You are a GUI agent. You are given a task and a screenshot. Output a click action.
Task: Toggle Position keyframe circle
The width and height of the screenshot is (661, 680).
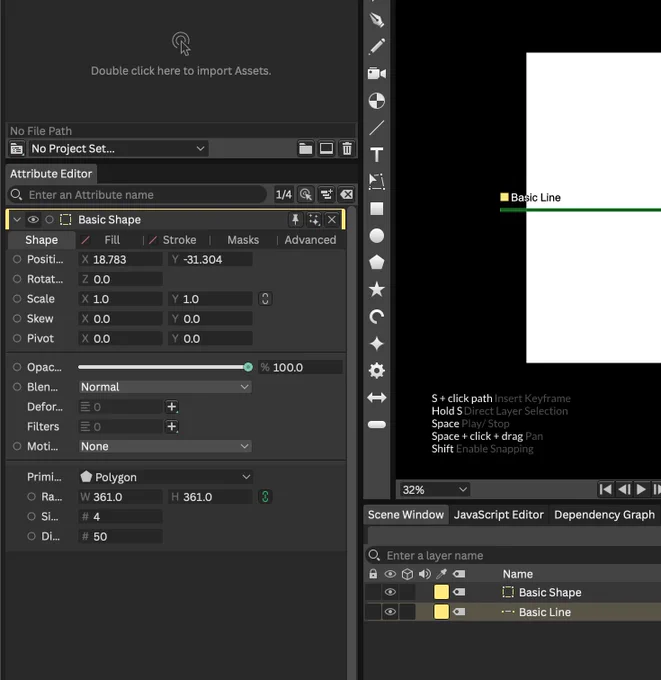point(17,259)
